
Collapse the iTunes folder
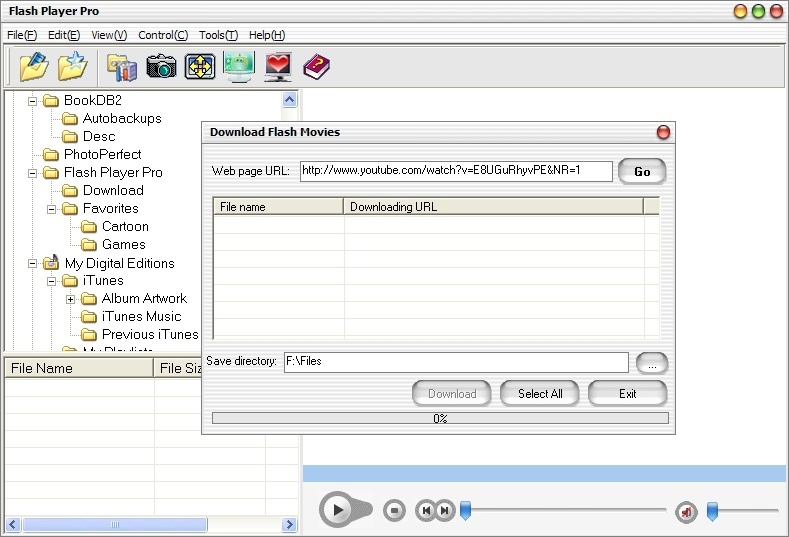[x=51, y=281]
